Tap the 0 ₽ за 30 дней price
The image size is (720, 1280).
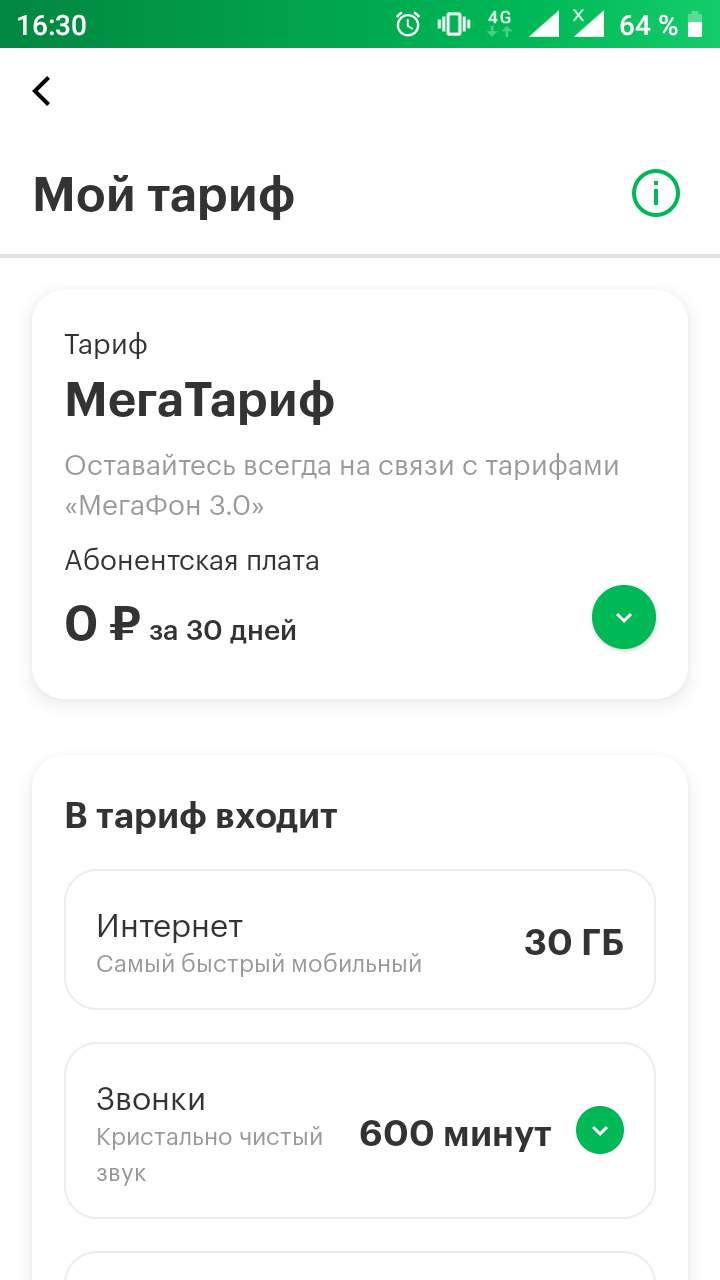click(181, 625)
